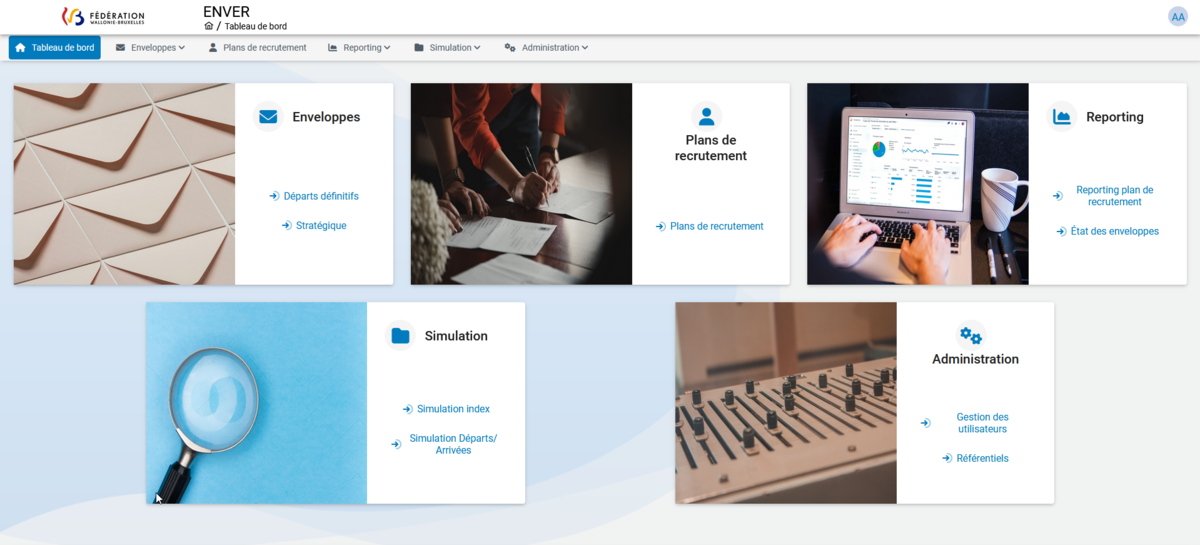Screen dimensions: 1200x545
Task: Click arrow icon beside État des enveloppes
Action: point(1062,232)
